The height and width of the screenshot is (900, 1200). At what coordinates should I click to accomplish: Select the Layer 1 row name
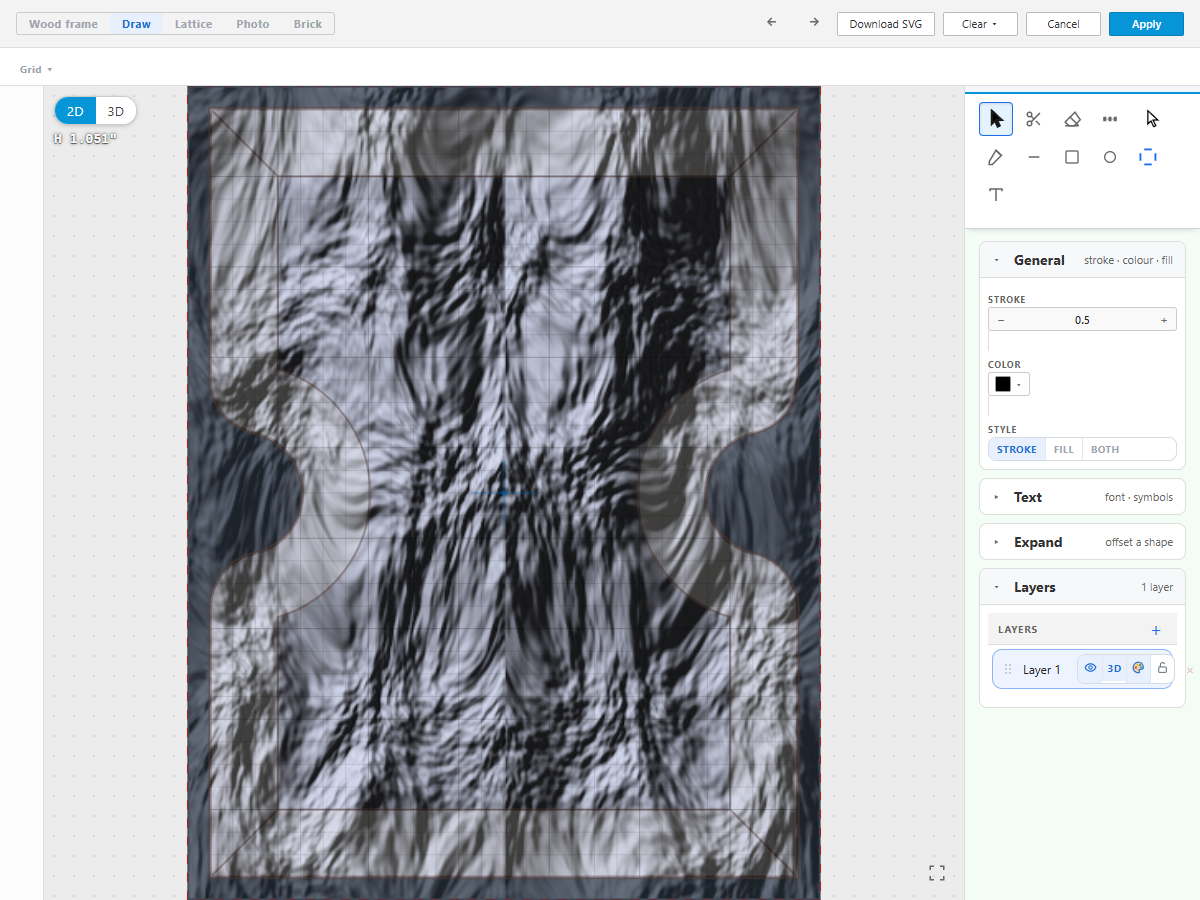point(1042,670)
